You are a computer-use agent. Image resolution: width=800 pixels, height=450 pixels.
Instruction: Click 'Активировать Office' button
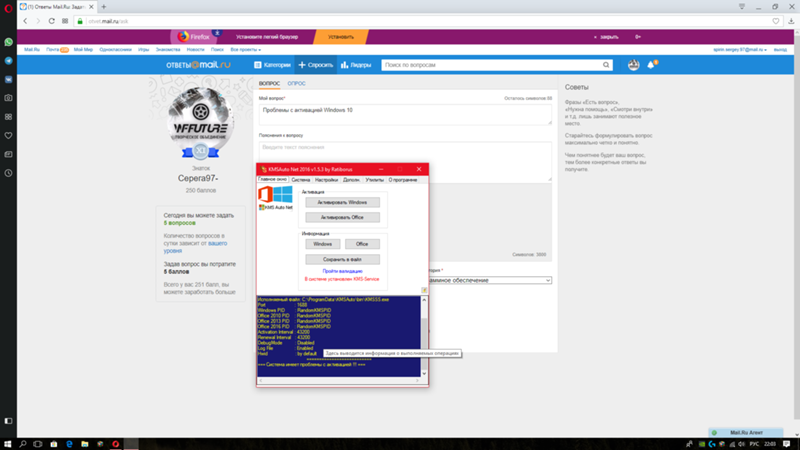point(342,217)
